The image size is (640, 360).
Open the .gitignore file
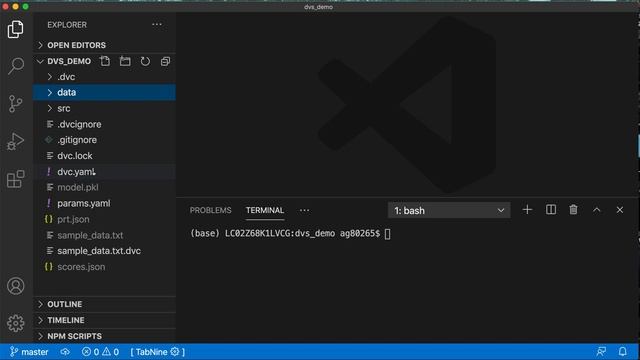point(104,140)
